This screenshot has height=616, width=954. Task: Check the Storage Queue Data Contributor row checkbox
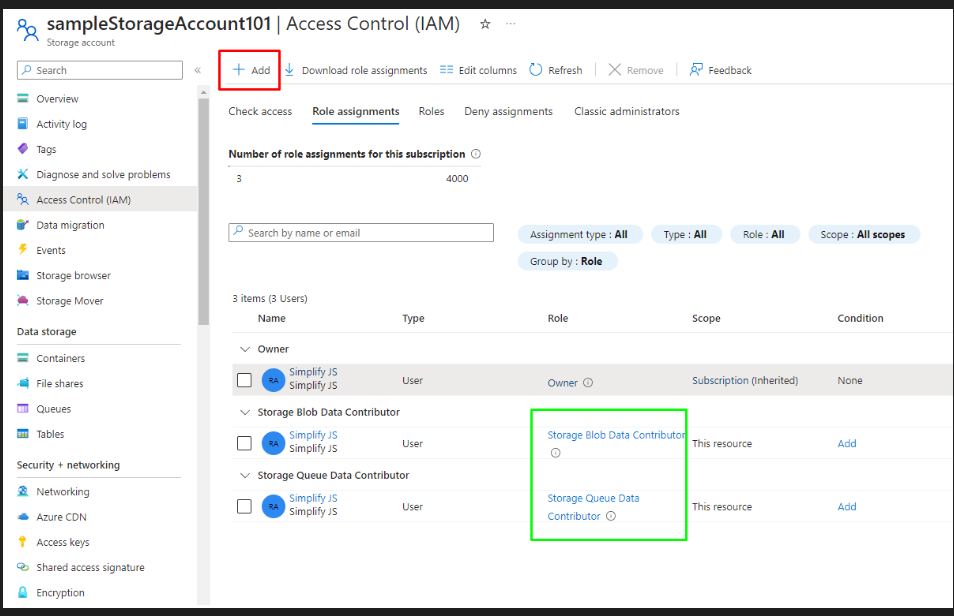tap(244, 506)
